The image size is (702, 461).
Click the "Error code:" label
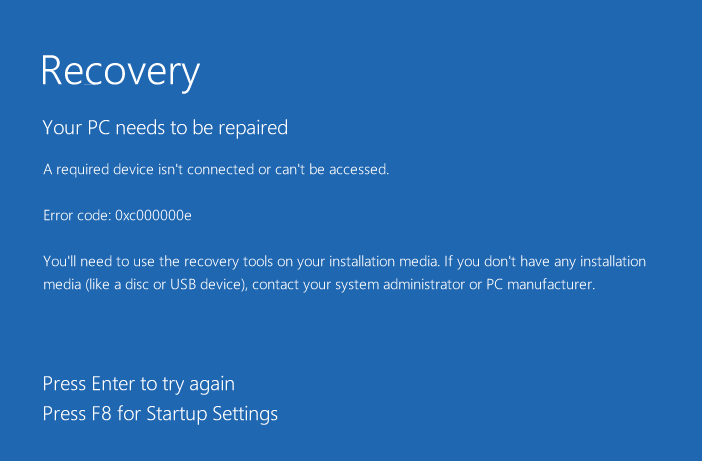(x=77, y=215)
